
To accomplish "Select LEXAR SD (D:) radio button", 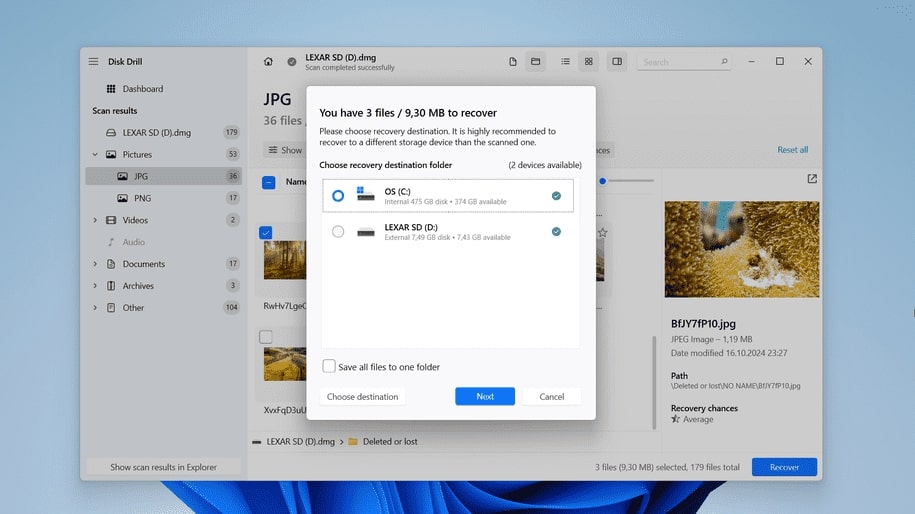I will [x=338, y=232].
